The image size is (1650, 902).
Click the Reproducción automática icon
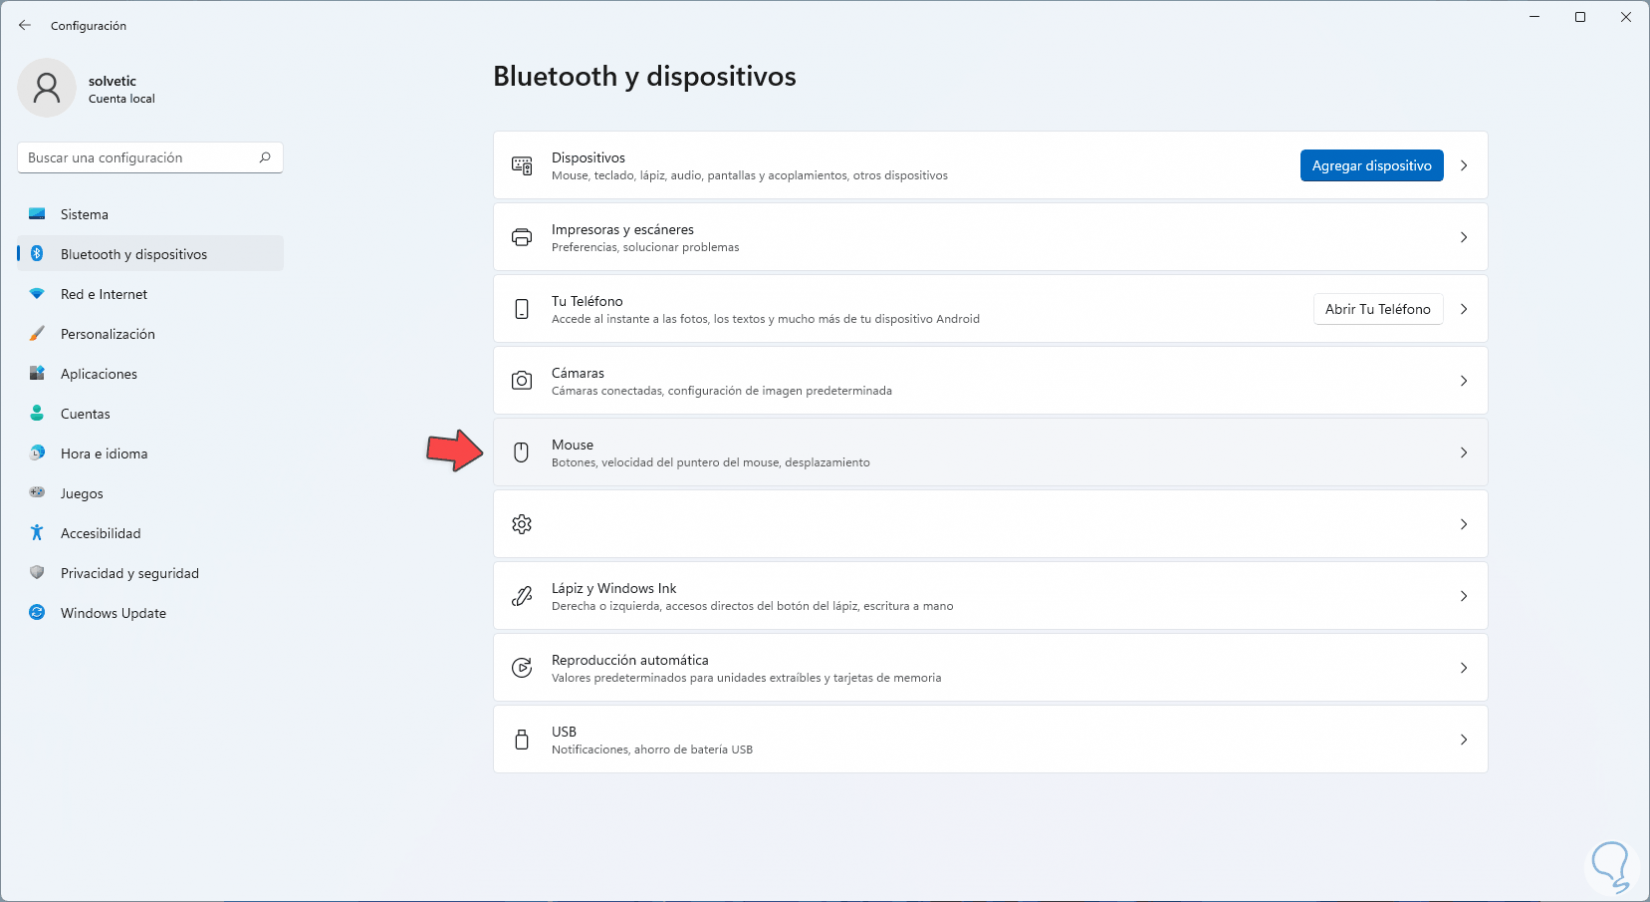[521, 668]
